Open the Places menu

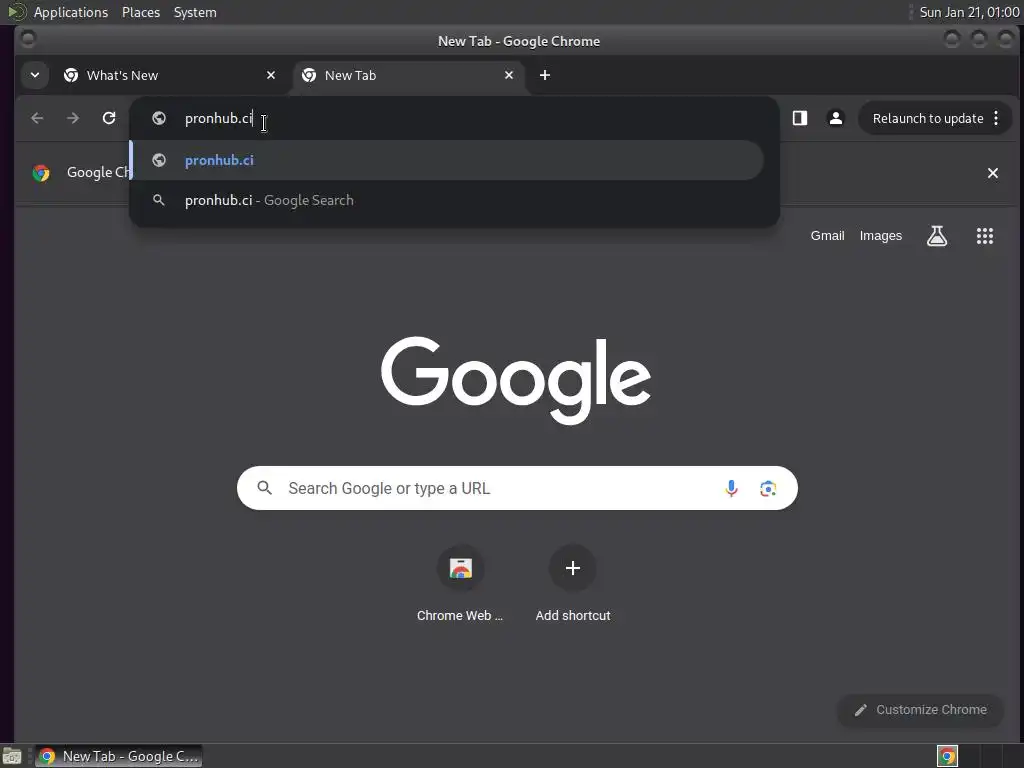[x=141, y=12]
